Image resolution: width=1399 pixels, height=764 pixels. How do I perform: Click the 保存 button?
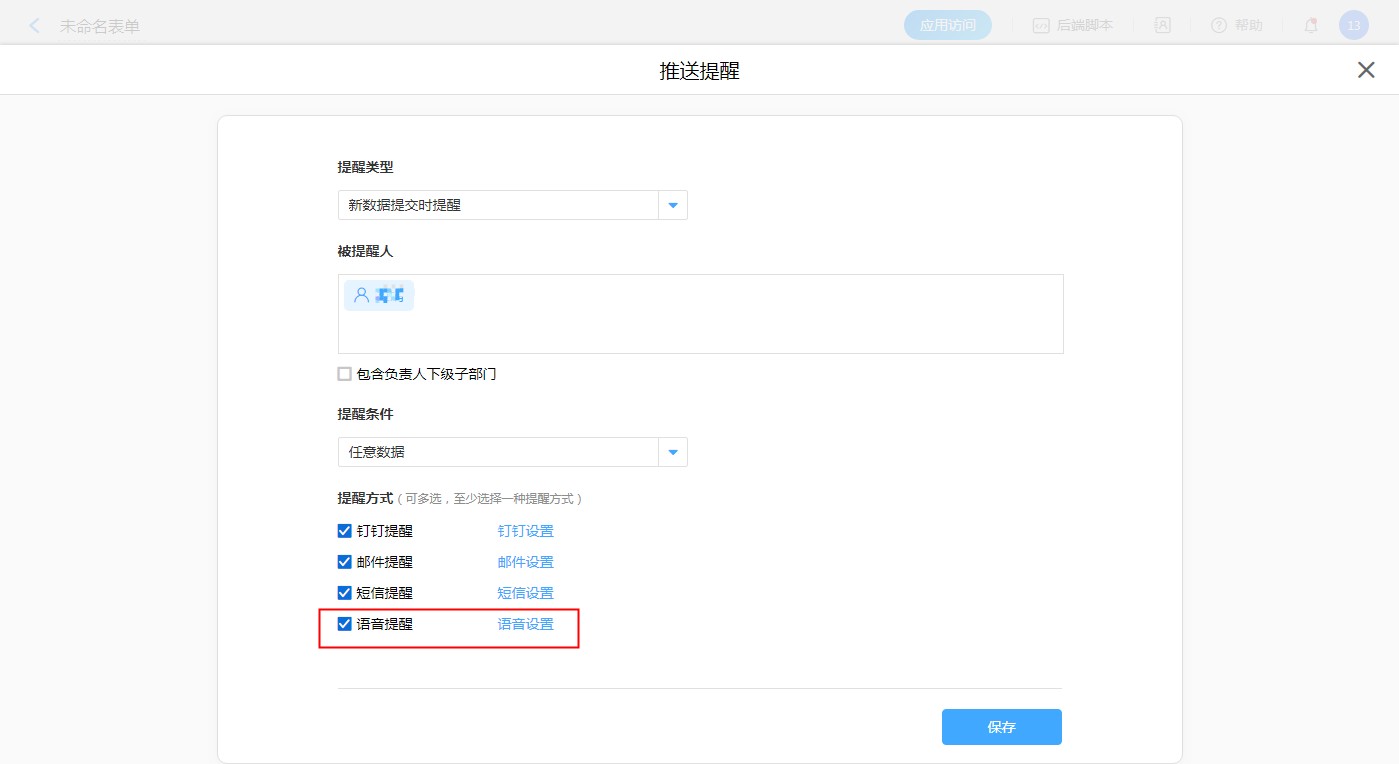click(x=1001, y=727)
